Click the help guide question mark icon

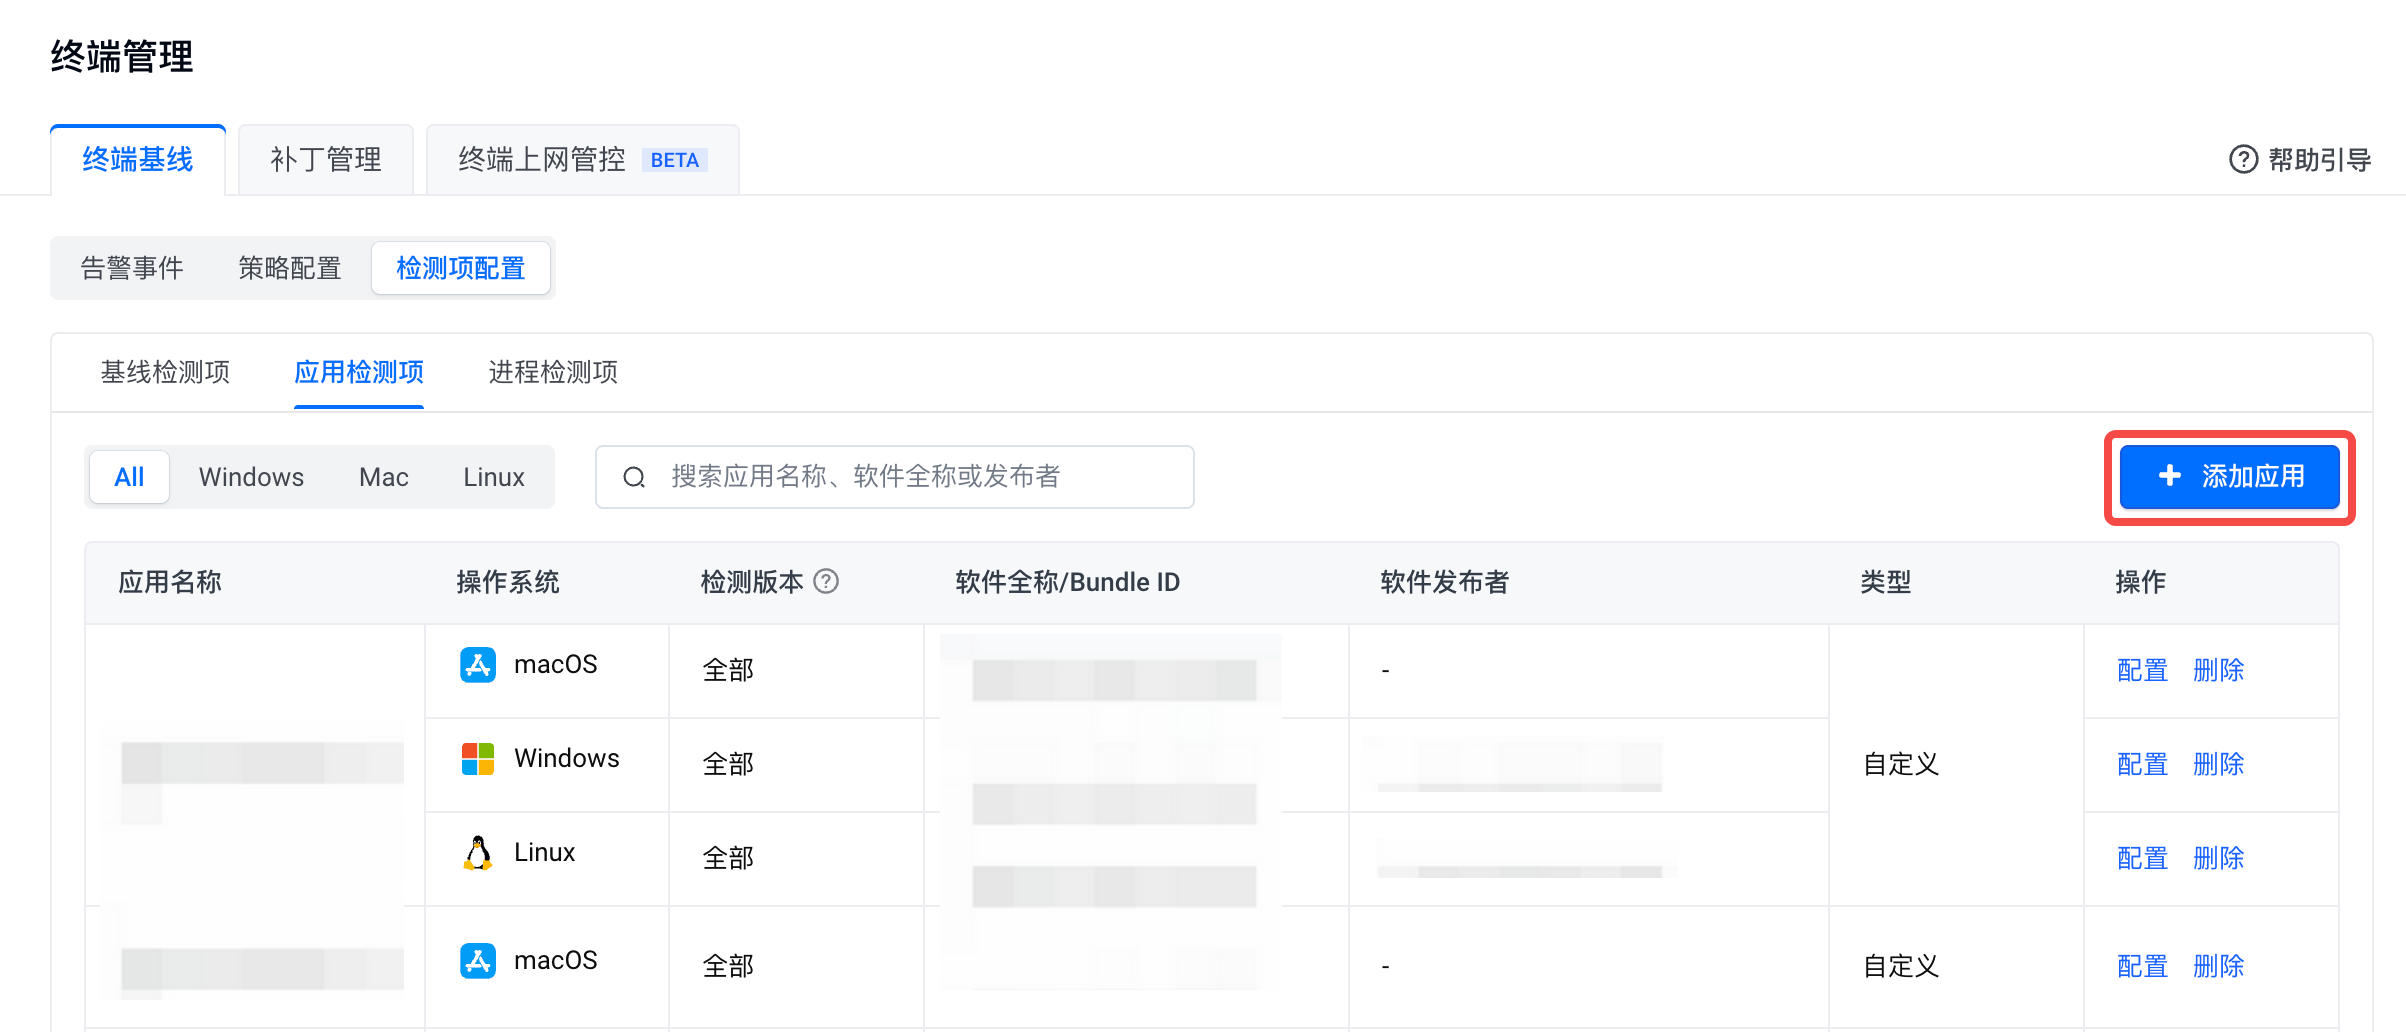coord(2243,160)
